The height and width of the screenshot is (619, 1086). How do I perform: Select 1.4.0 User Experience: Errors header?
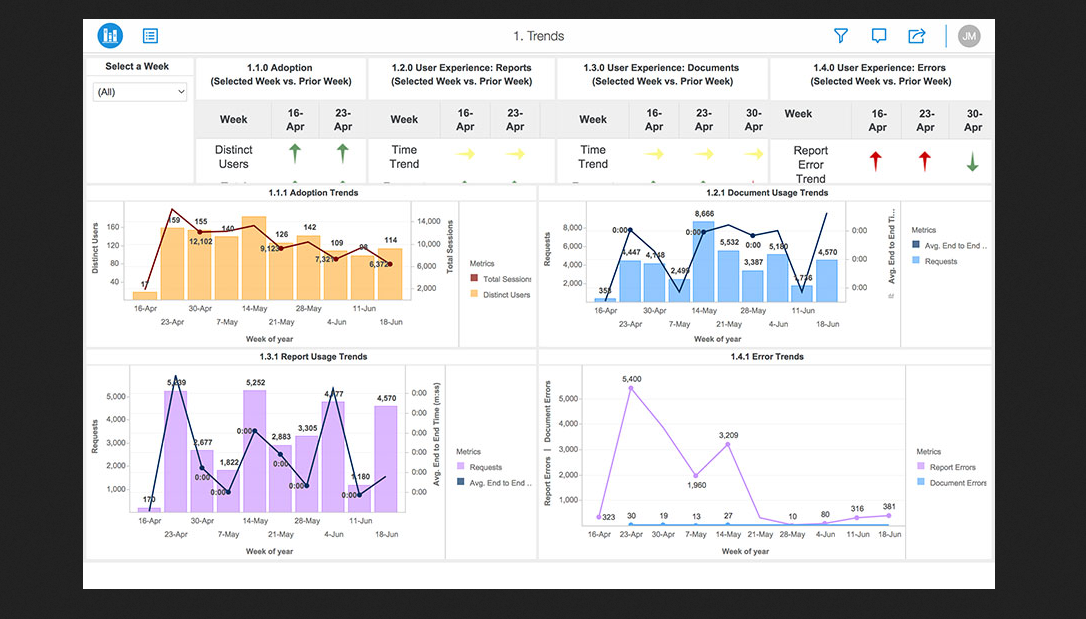click(x=880, y=74)
